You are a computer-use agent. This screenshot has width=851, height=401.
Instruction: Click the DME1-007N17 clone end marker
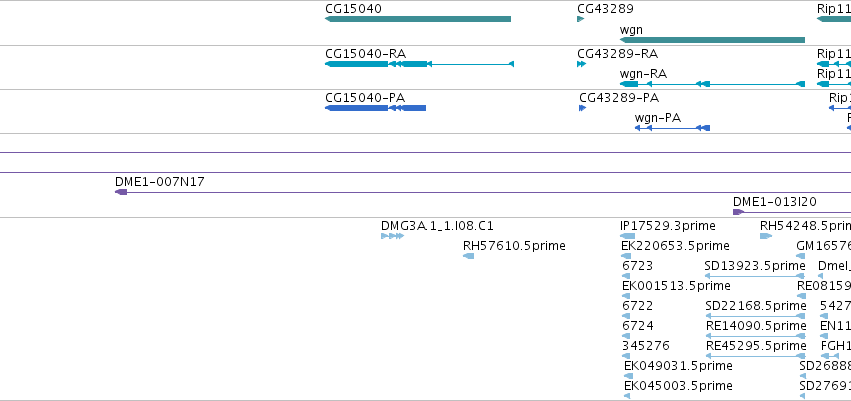(121, 192)
